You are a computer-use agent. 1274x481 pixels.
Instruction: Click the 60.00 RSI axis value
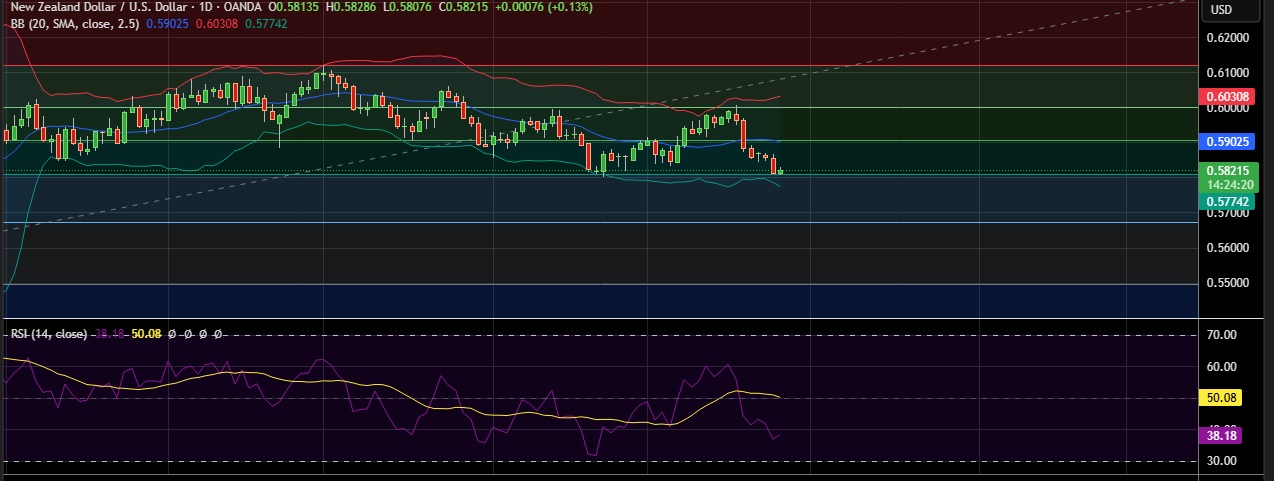pyautogui.click(x=1224, y=367)
